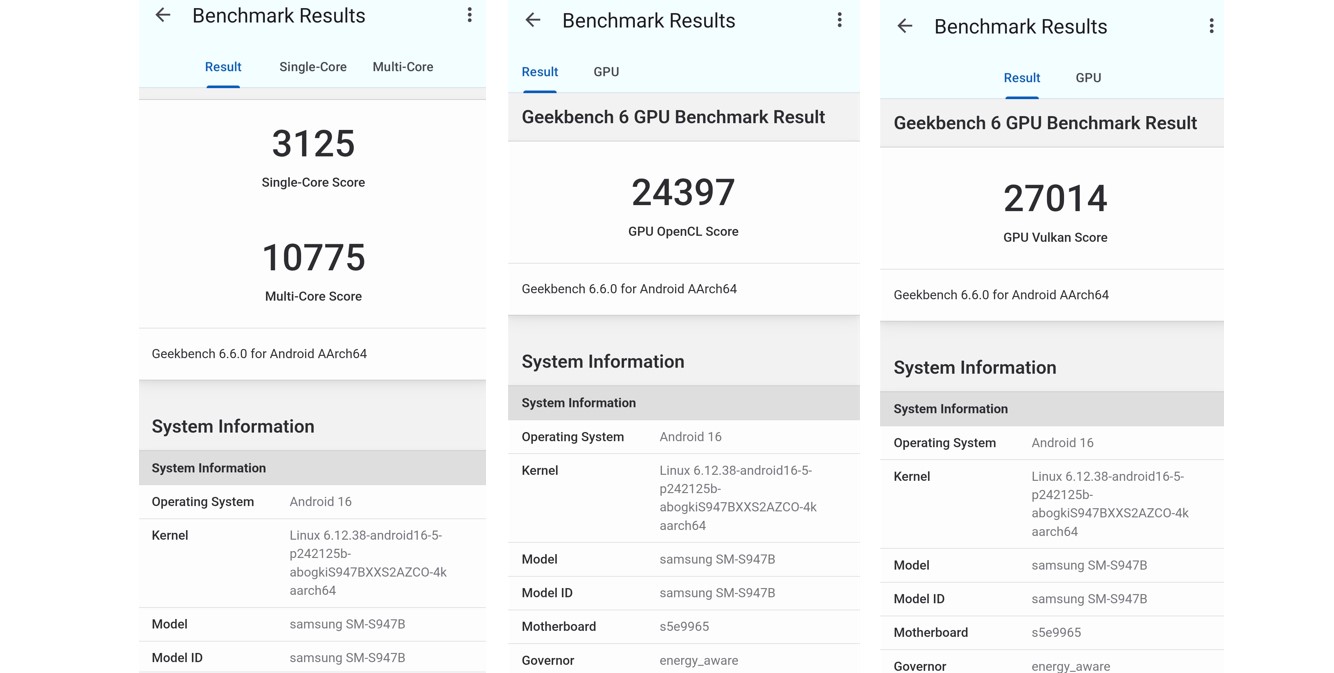1334x673 pixels.
Task: Click the 27014 Vulkan score
Action: (1055, 199)
